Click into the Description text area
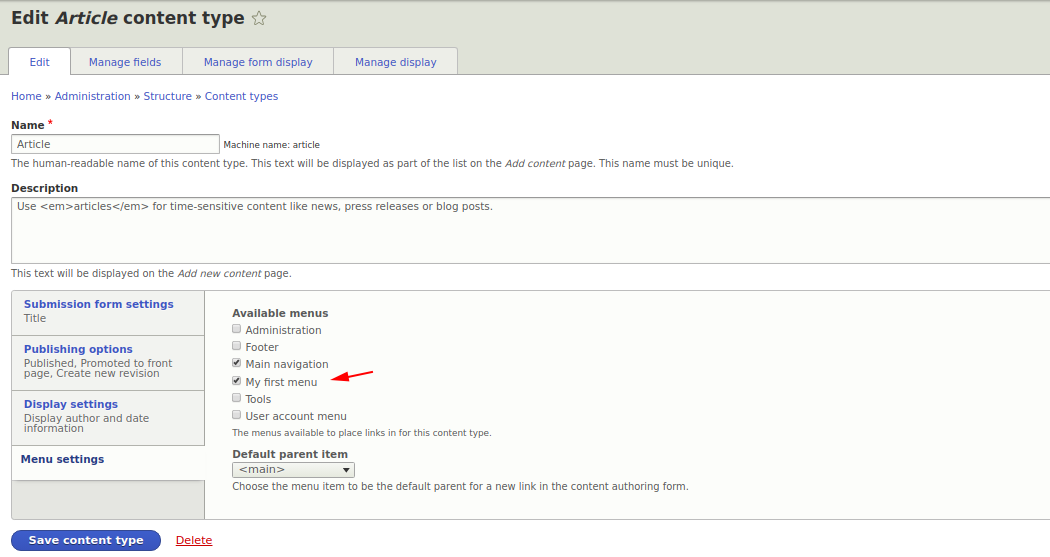This screenshot has height=557, width=1050. [x=530, y=230]
